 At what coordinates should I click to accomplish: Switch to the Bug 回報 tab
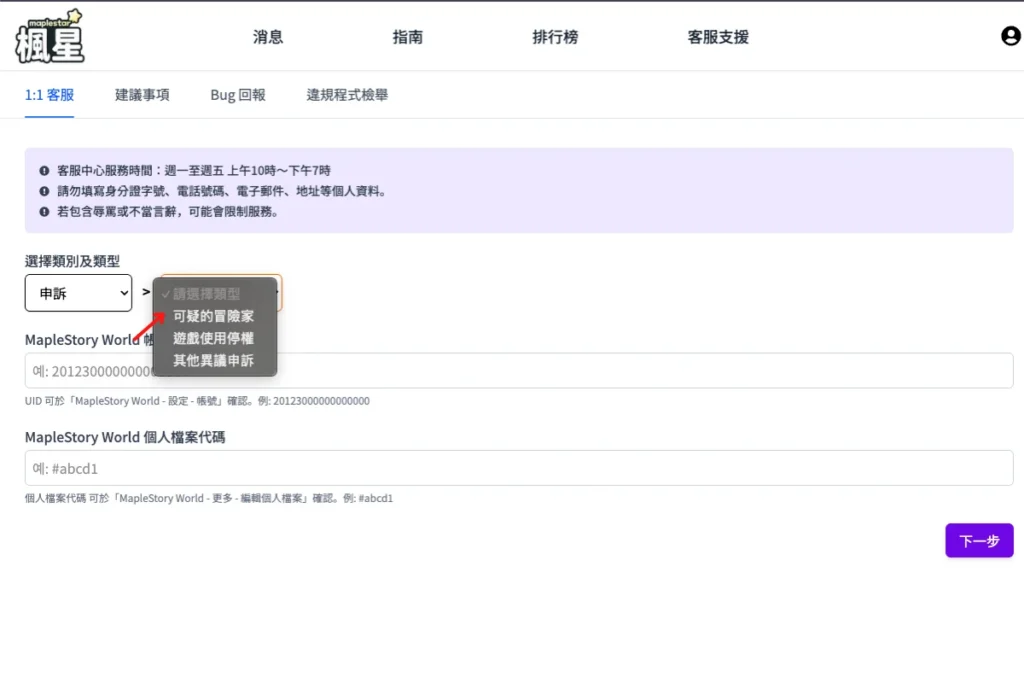coord(238,95)
